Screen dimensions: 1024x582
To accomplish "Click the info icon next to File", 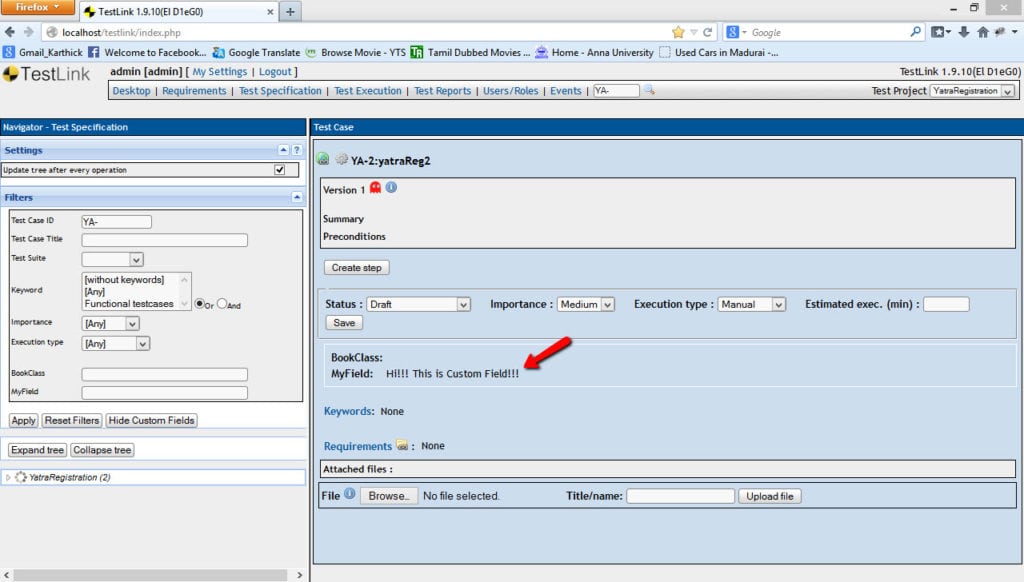I will 350,494.
